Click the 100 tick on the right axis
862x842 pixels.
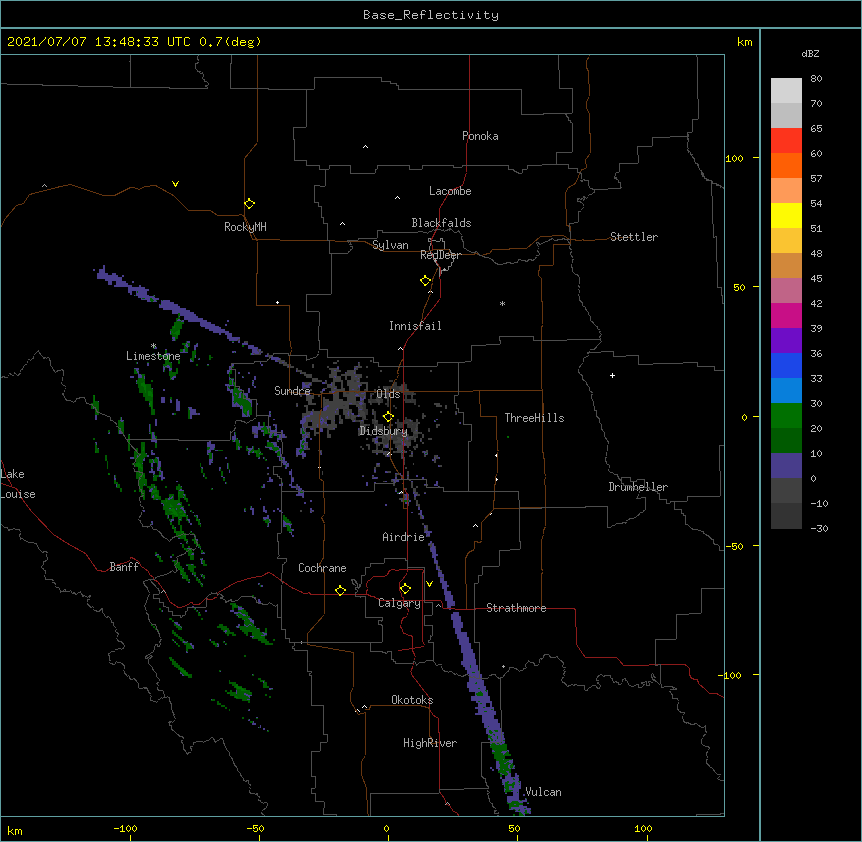coord(734,158)
